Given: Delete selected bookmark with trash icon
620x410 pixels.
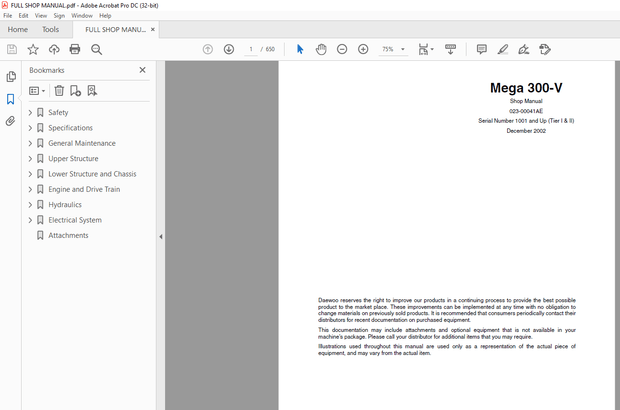Looking at the screenshot, I should point(59,91).
